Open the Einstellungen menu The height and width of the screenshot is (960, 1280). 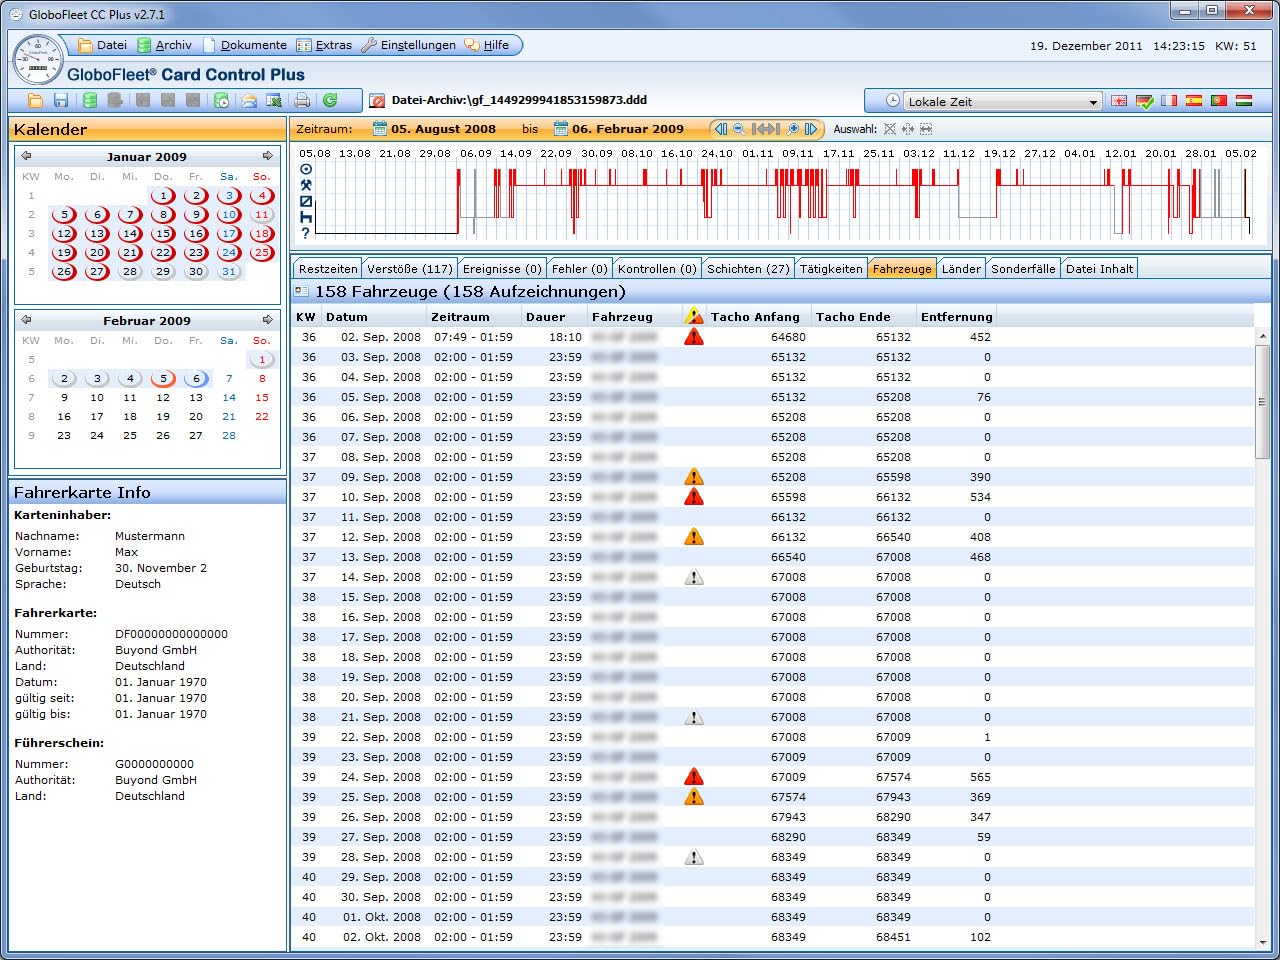click(409, 45)
